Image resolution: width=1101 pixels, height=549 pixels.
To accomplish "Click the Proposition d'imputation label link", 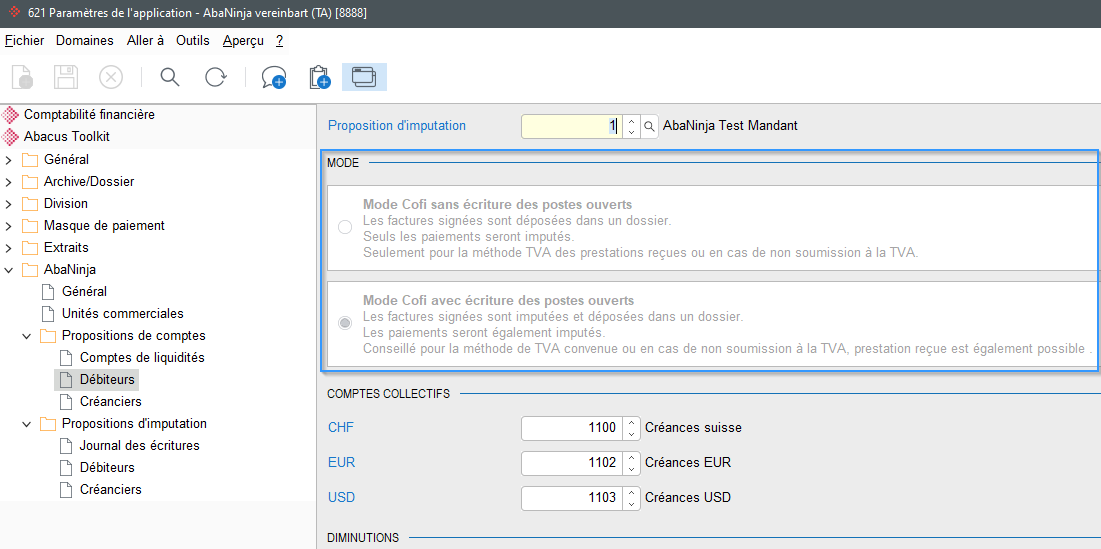I will [x=397, y=126].
